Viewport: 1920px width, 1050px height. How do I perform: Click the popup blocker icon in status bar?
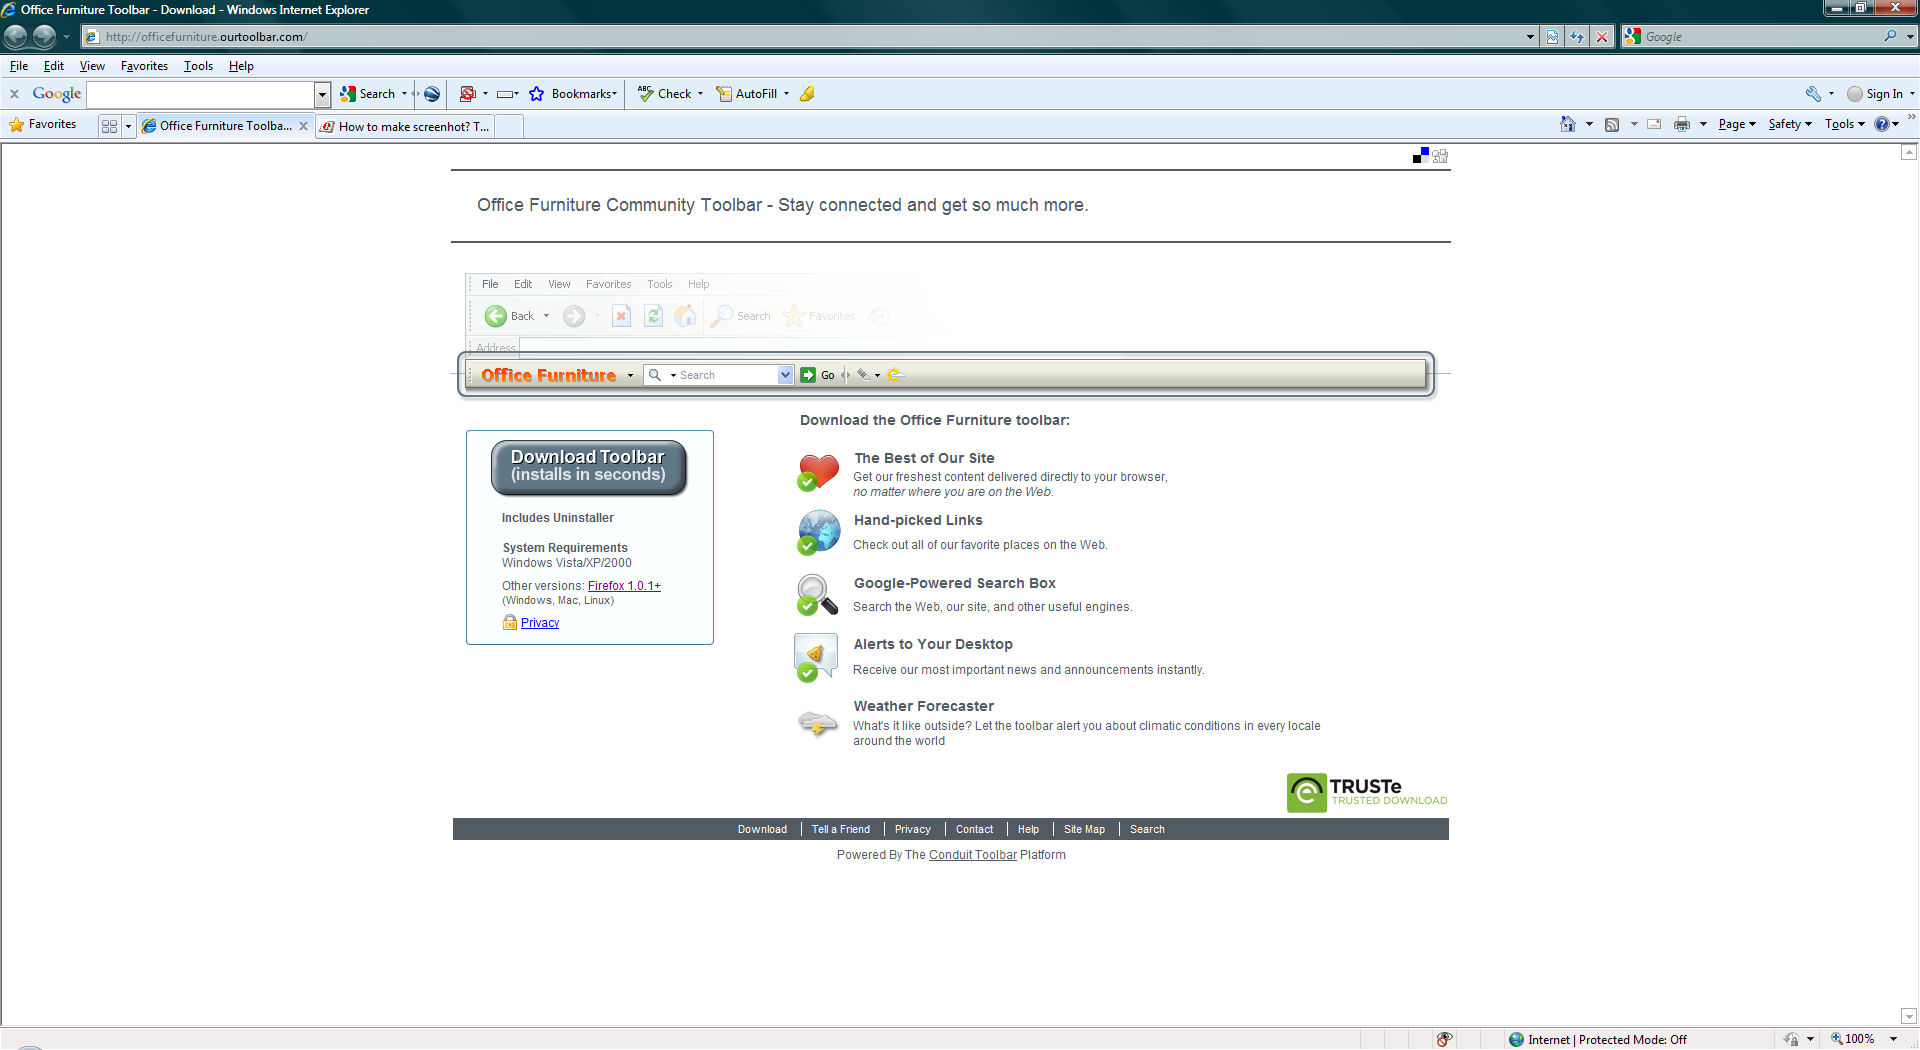point(1444,1039)
